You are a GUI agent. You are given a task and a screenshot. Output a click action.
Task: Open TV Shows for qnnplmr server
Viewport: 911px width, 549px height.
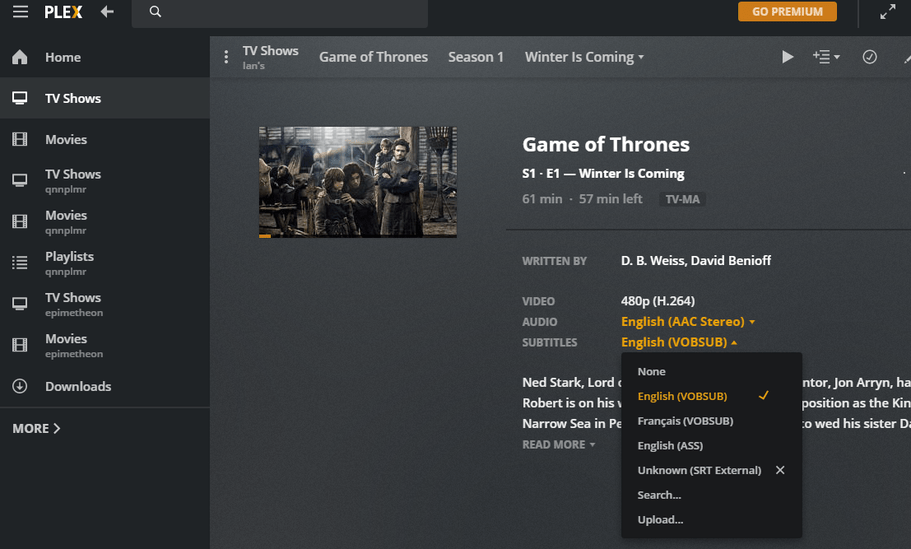[105, 181]
